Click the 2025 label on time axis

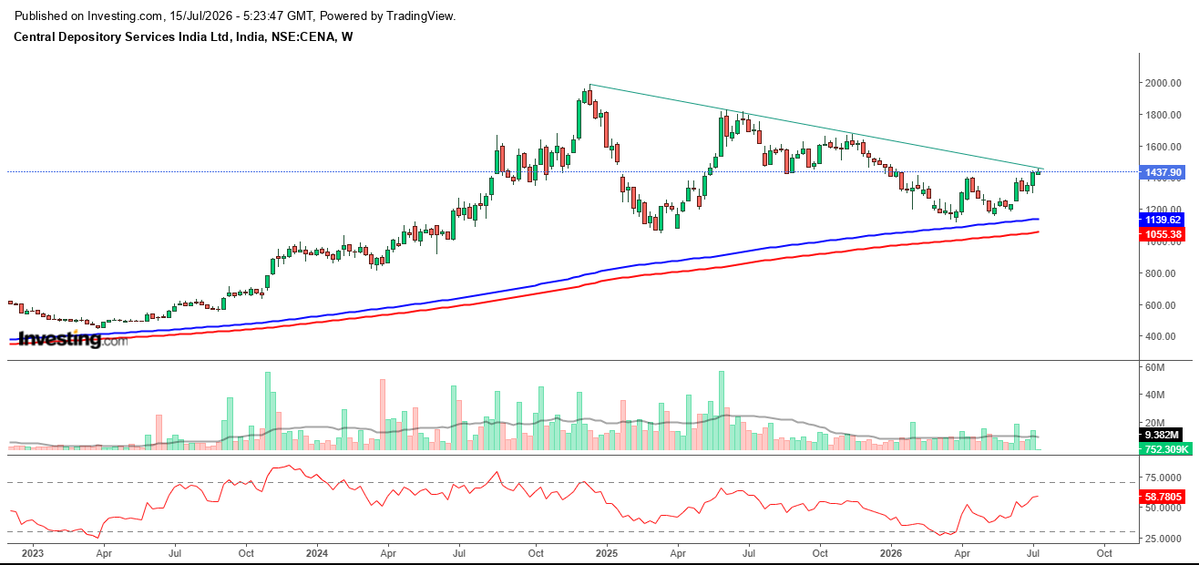606,552
